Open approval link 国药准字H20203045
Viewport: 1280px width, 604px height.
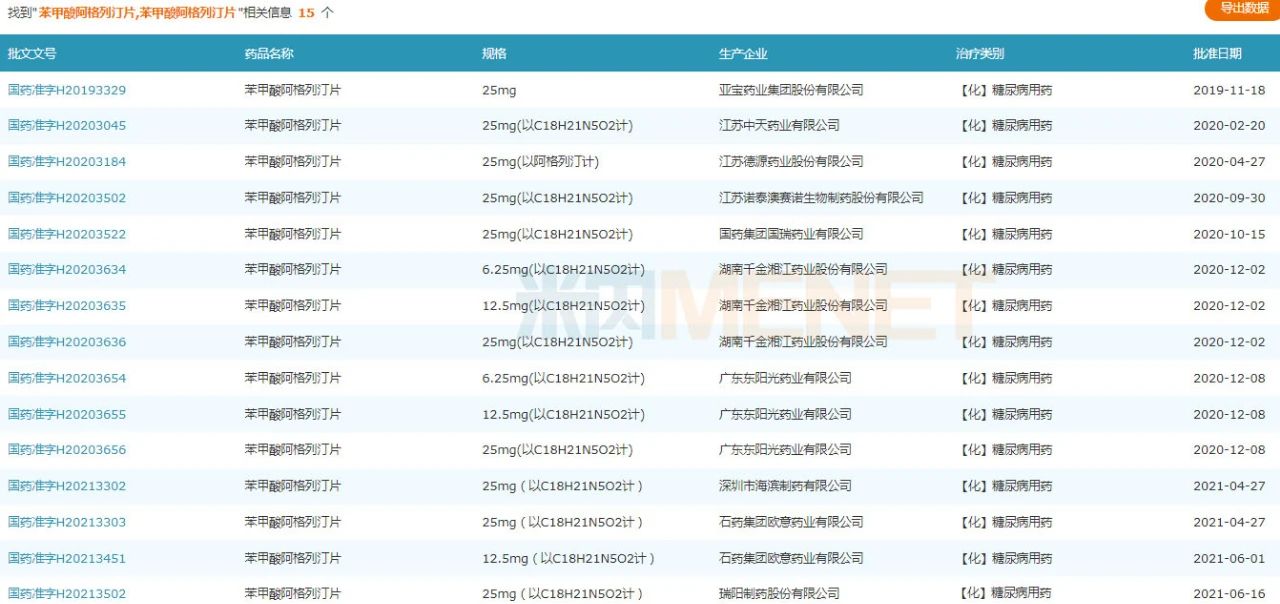coord(67,126)
